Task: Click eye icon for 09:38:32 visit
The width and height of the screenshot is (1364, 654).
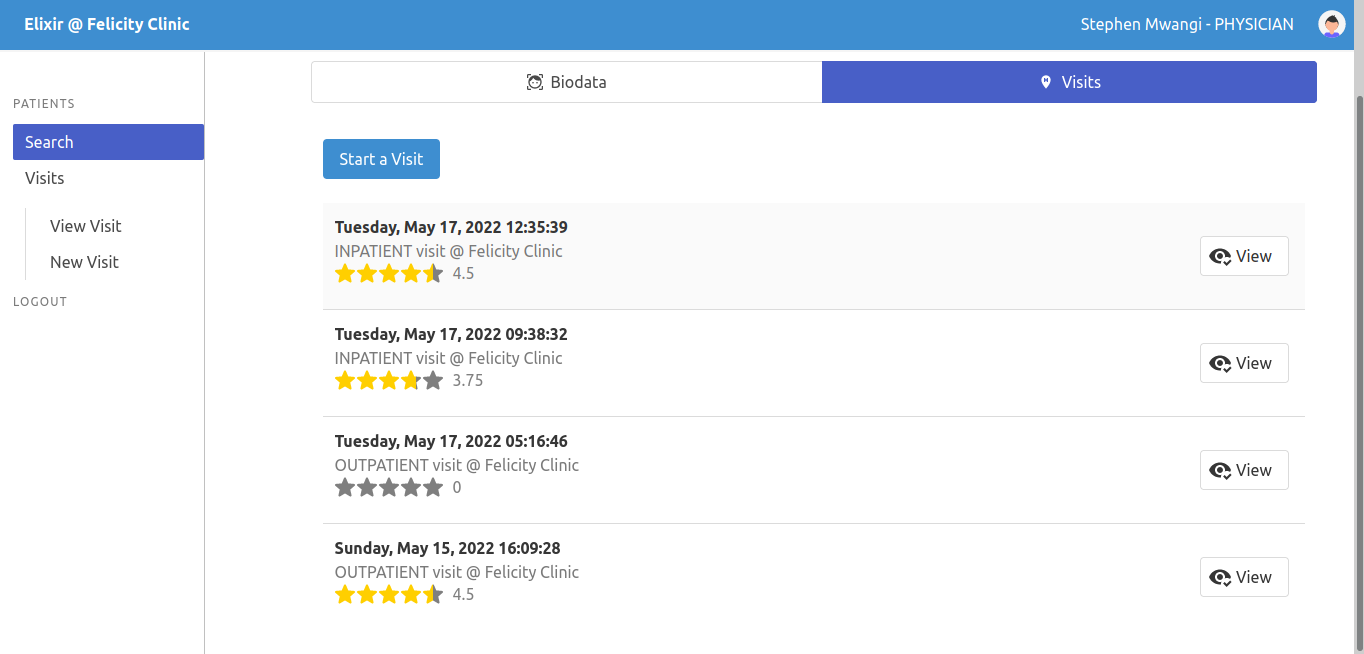Action: (1220, 364)
